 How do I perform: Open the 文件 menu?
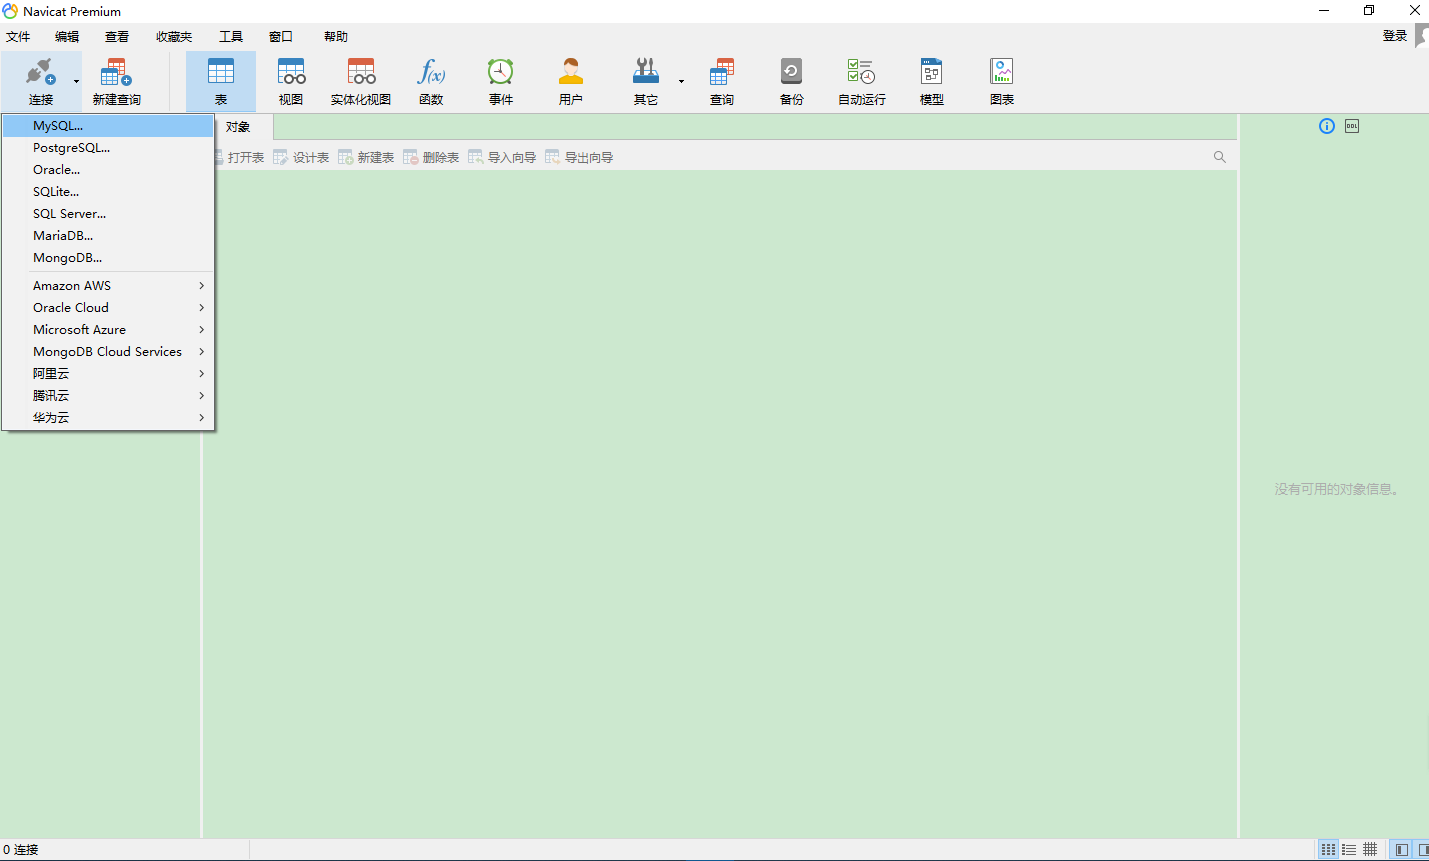pyautogui.click(x=18, y=37)
